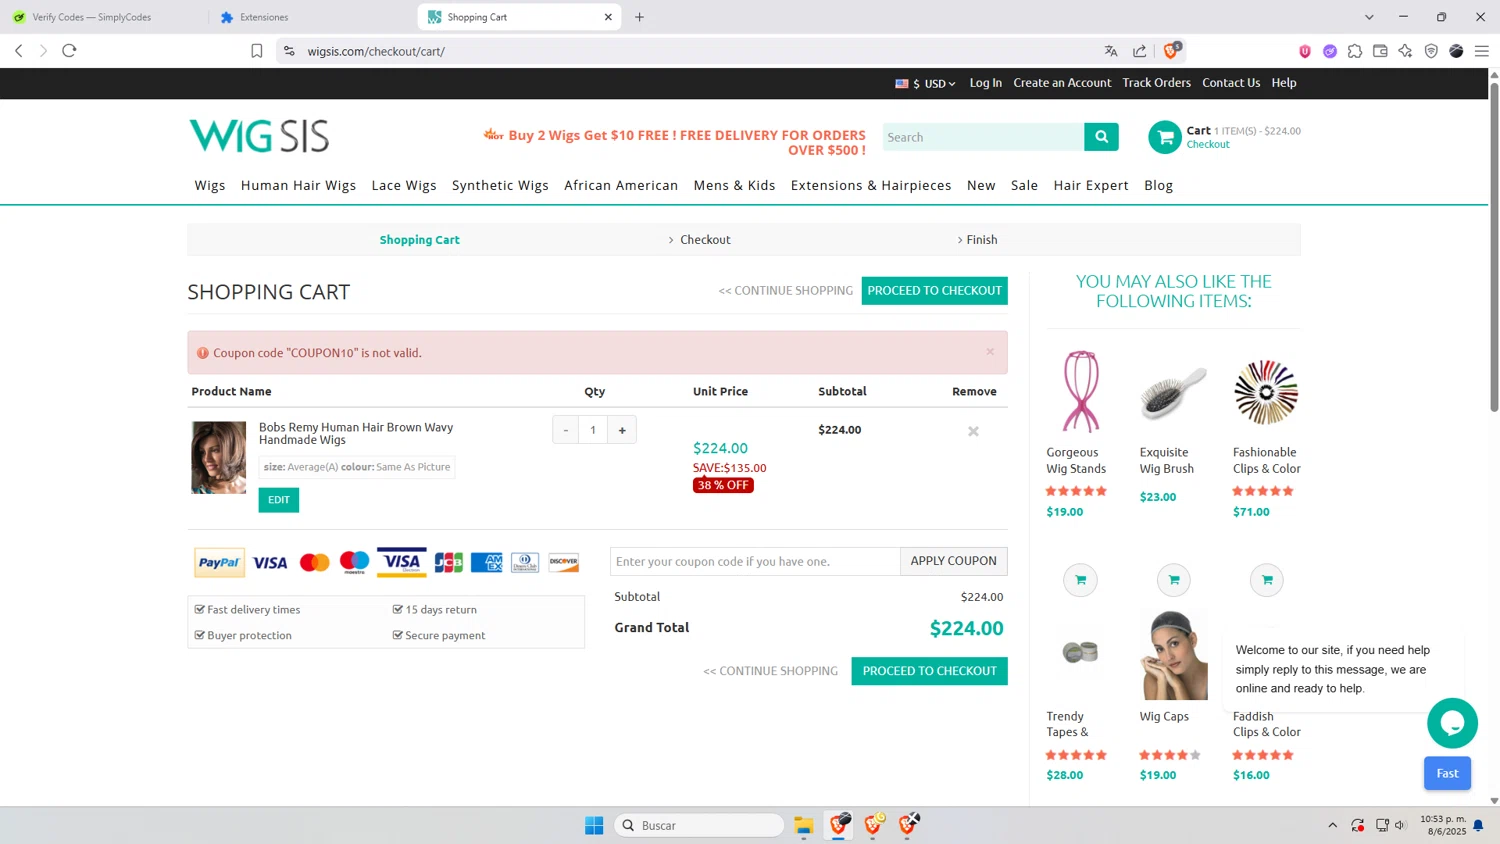
Task: Open notifications bell in system tray
Action: 1478,825
